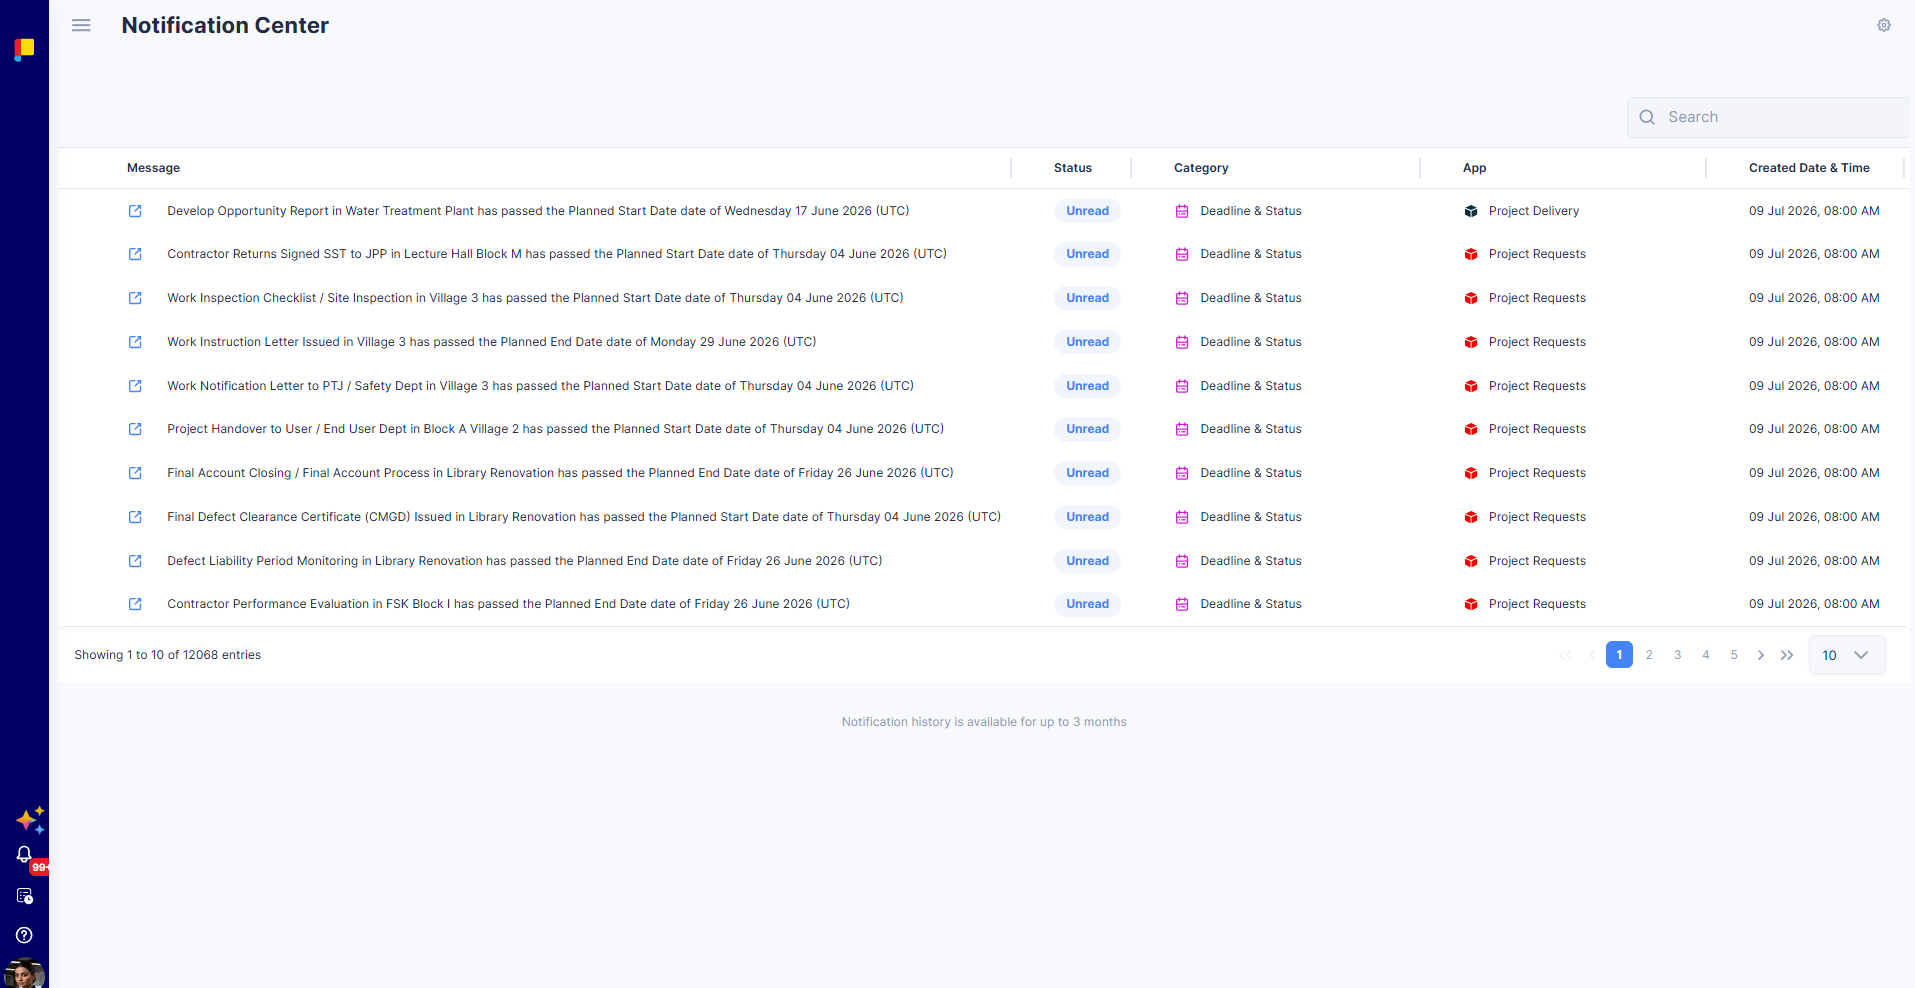Open link for Project Handover to User notification
Viewport: 1915px width, 988px height.
[x=135, y=429]
